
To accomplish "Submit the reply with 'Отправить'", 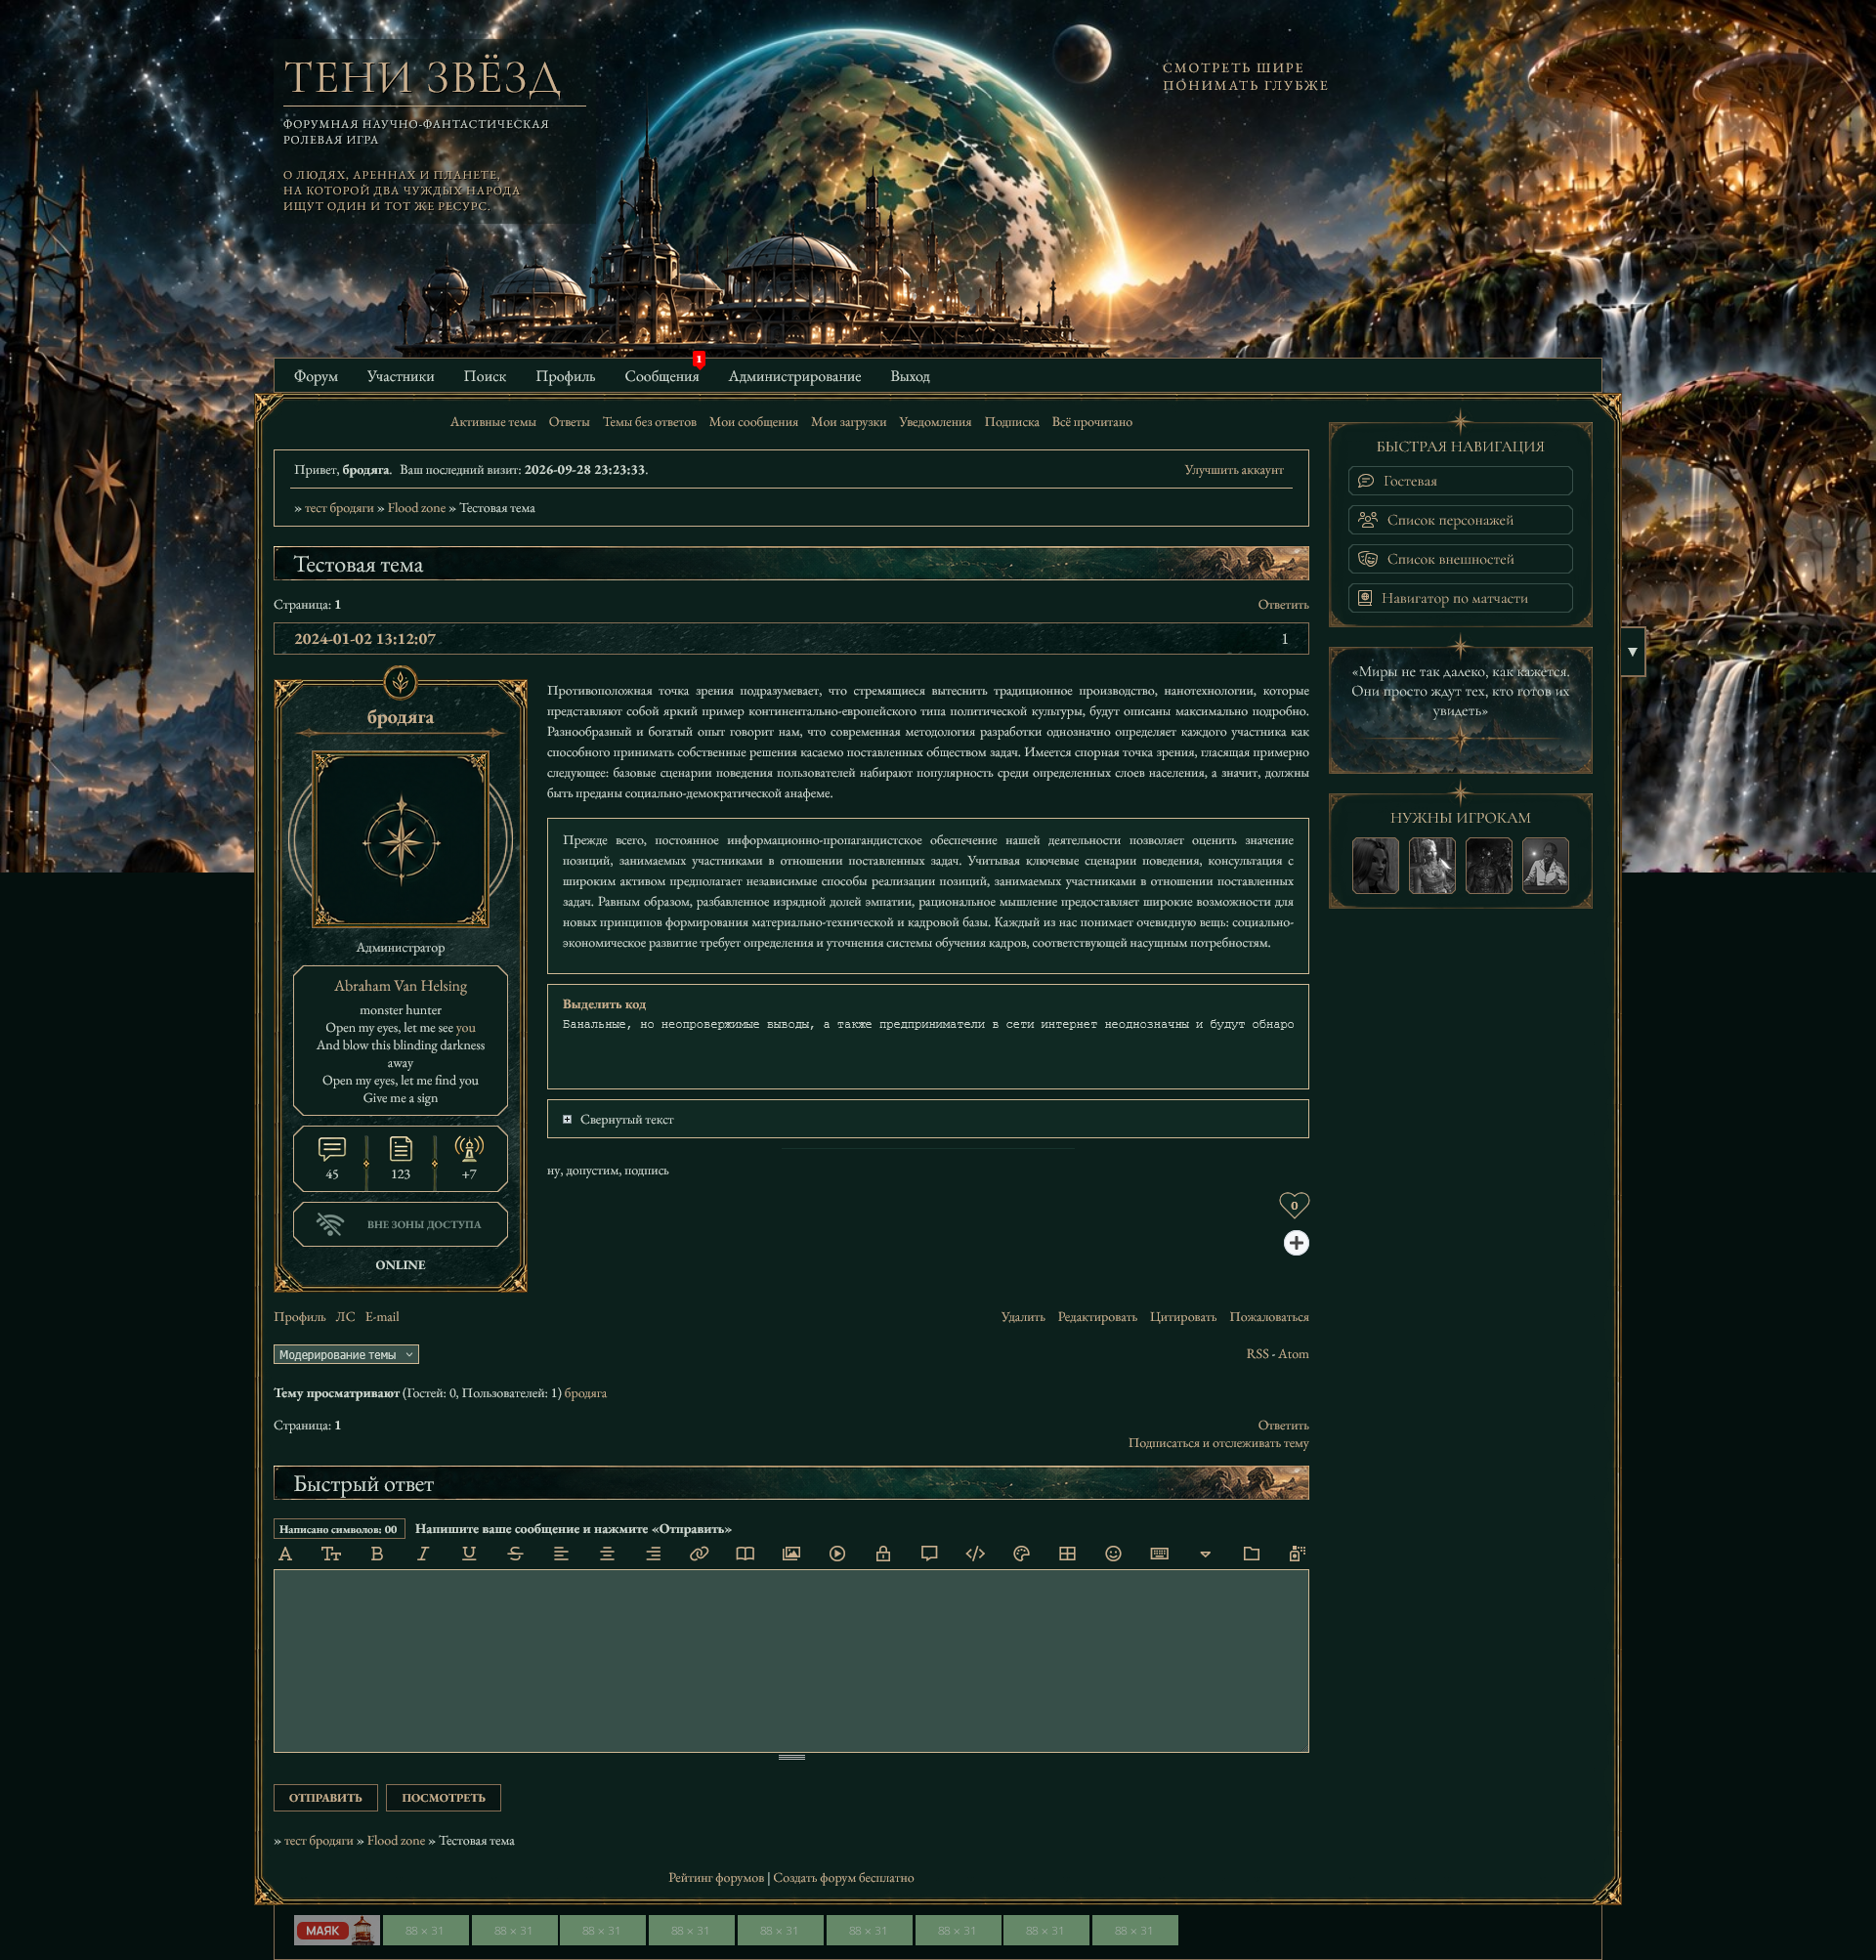I will pos(325,1797).
